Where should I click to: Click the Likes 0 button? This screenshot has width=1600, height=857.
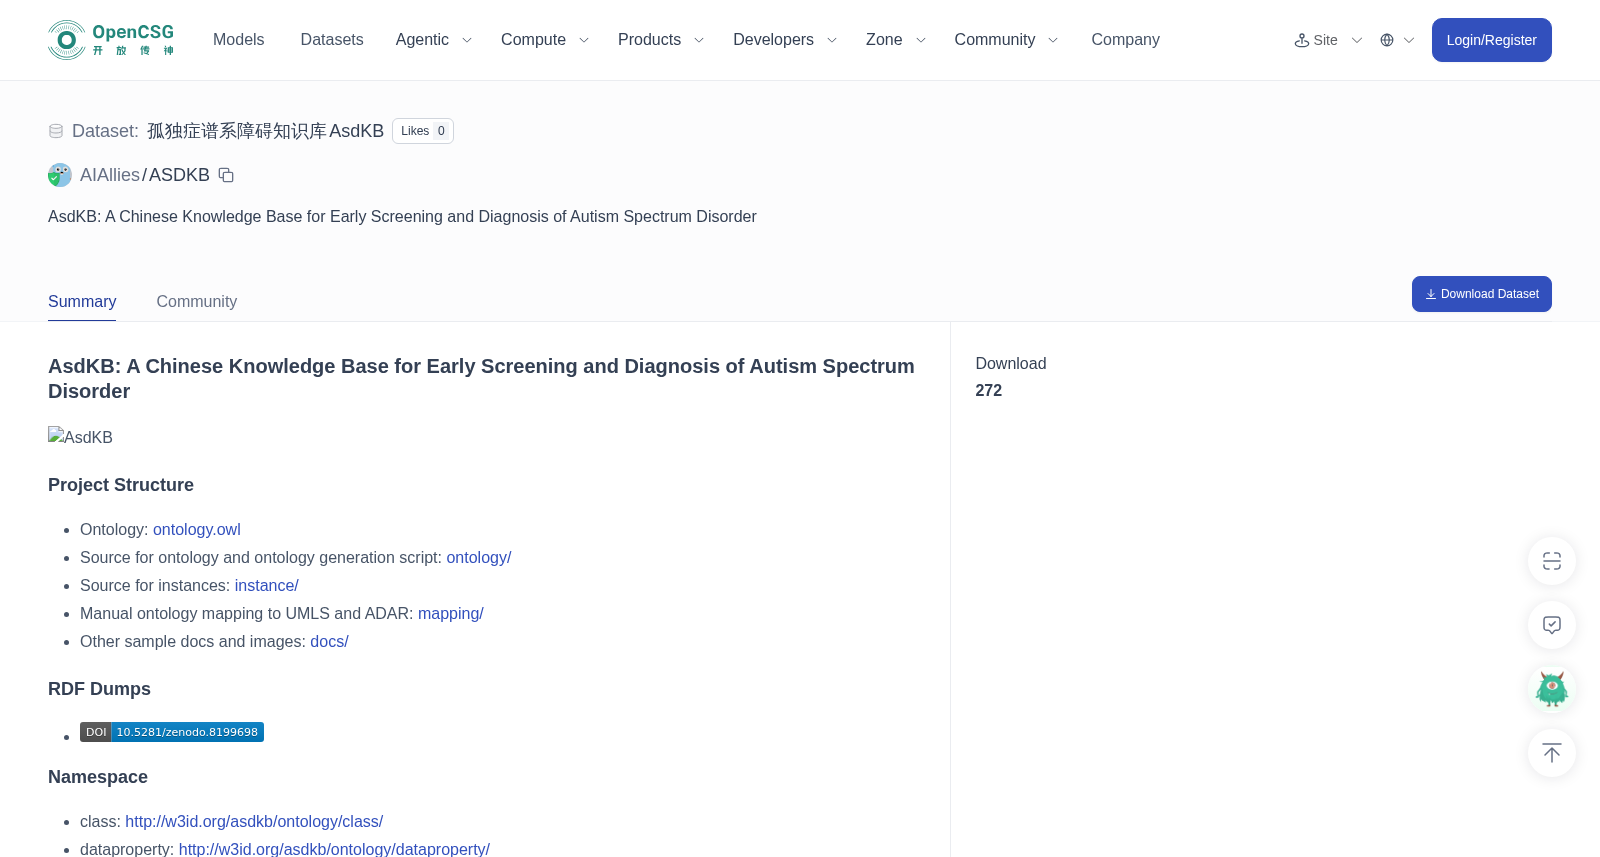click(x=423, y=131)
